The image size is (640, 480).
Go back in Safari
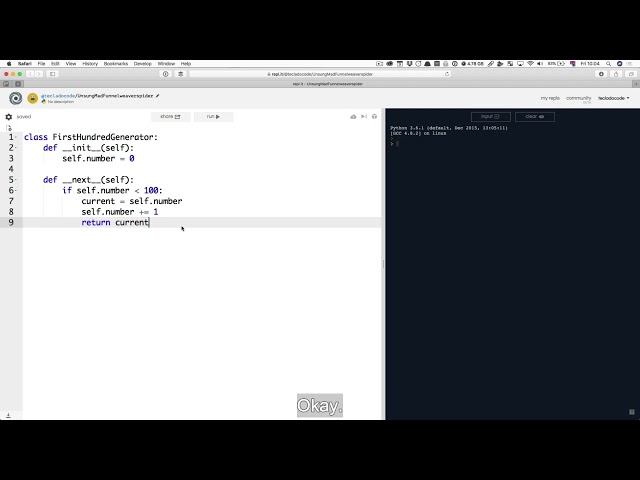(30, 74)
